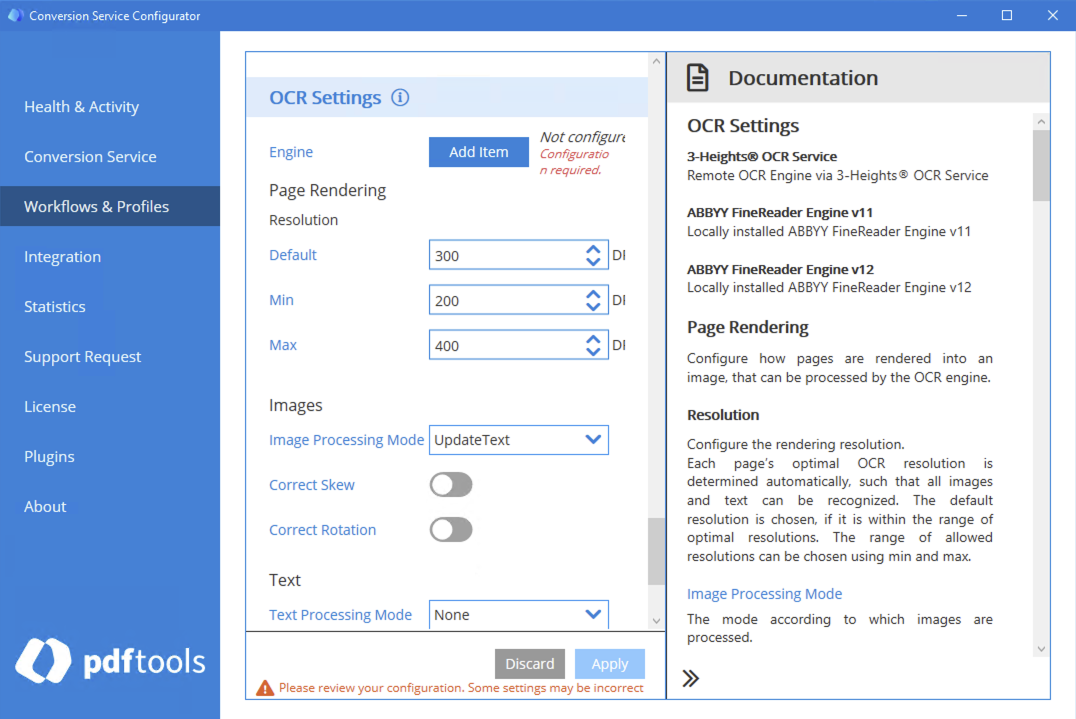
Task: Click settings panel scroll down arrow
Action: (656, 621)
